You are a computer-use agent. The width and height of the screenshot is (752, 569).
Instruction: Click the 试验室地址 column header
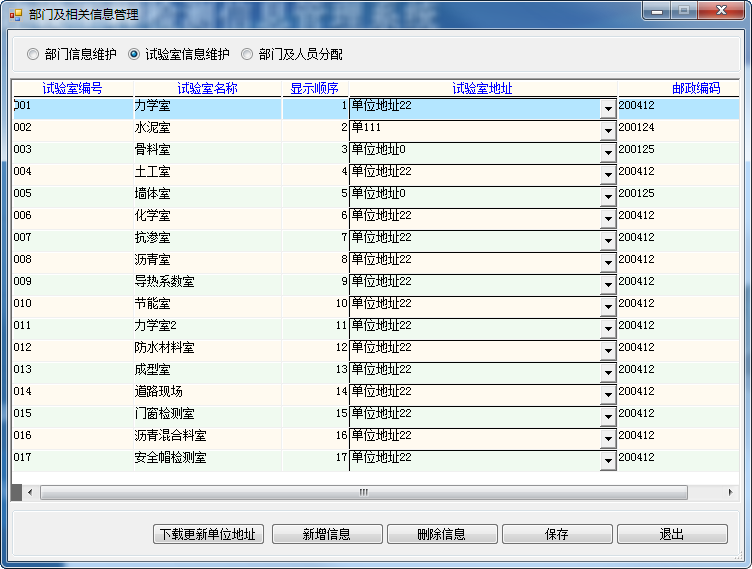pyautogui.click(x=482, y=88)
